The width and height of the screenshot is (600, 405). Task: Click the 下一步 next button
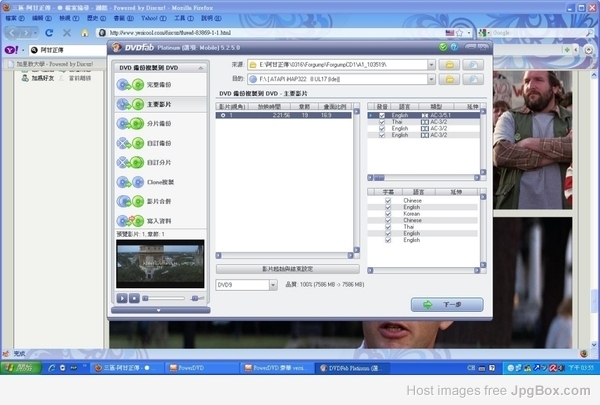coord(446,304)
